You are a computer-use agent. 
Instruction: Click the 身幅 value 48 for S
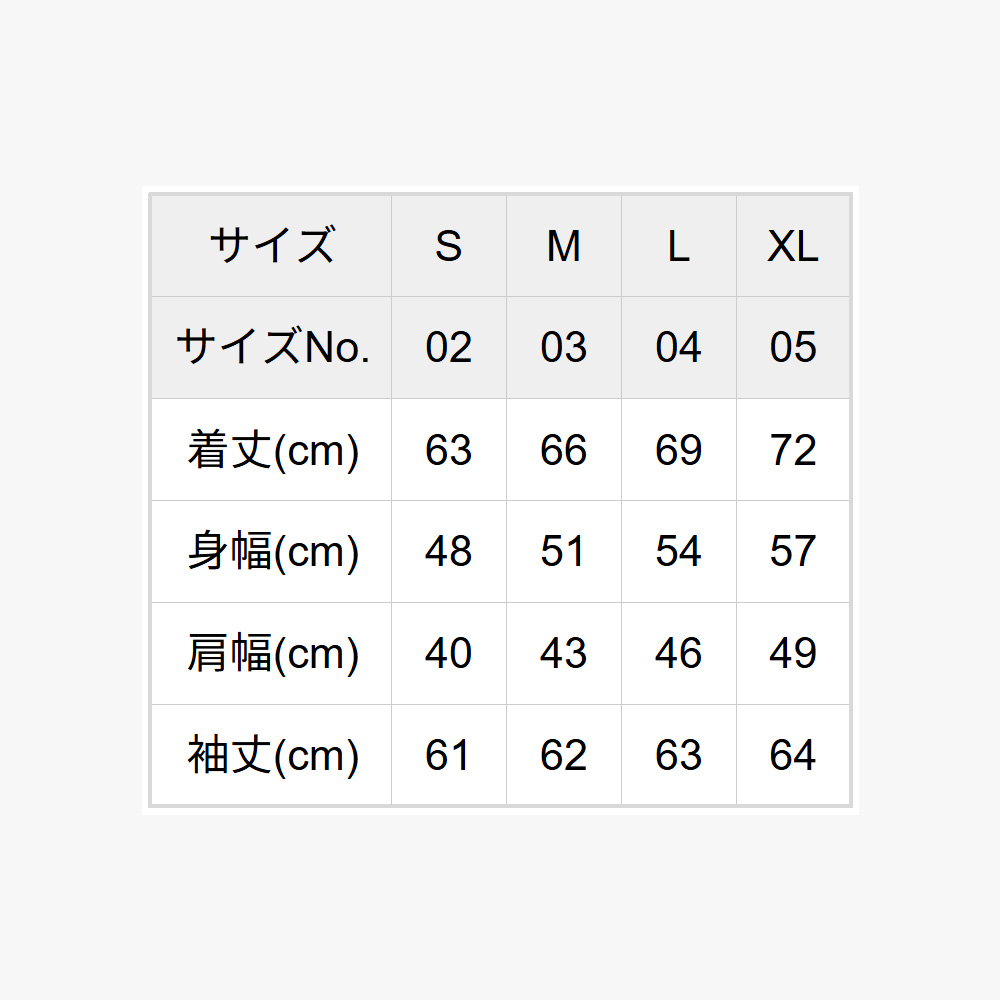click(x=449, y=552)
